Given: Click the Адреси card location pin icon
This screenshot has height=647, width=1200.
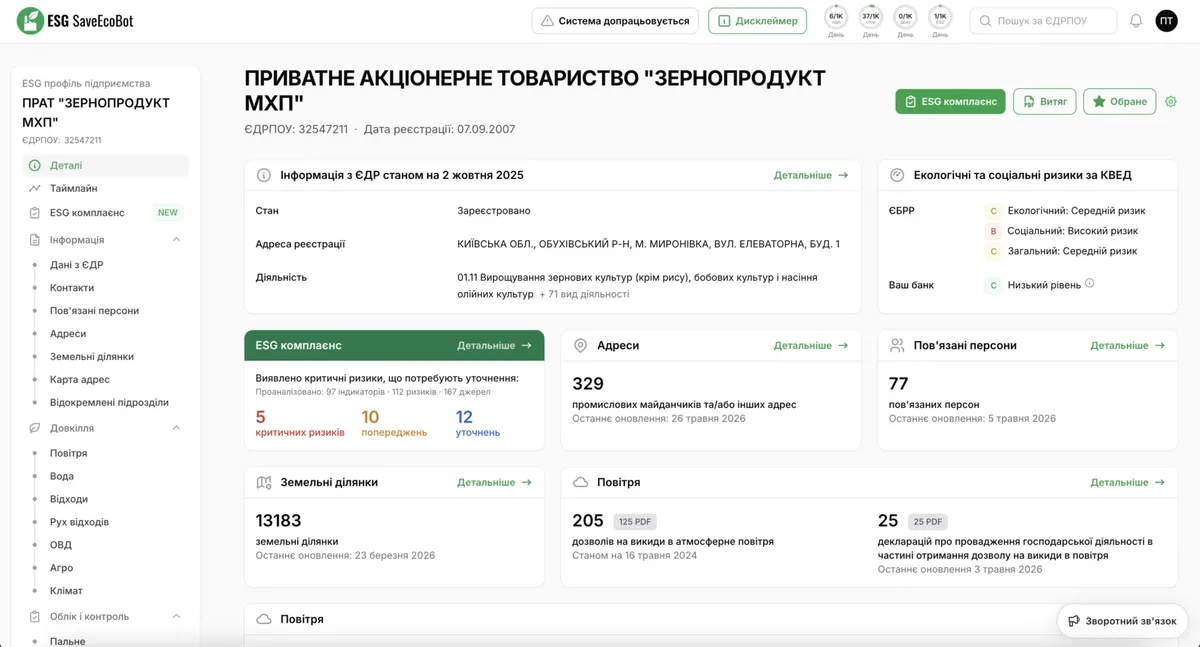Looking at the screenshot, I should 580,345.
